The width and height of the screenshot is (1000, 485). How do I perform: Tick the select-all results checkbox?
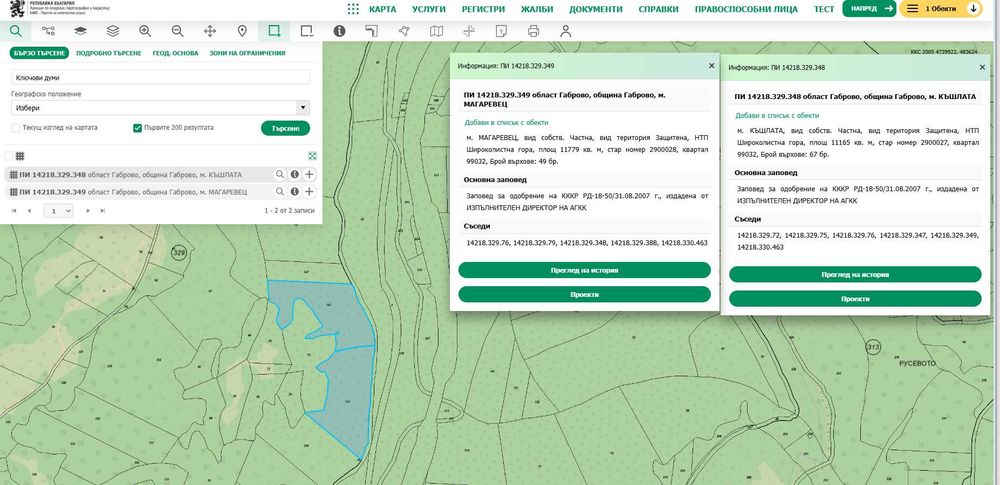(x=8, y=156)
